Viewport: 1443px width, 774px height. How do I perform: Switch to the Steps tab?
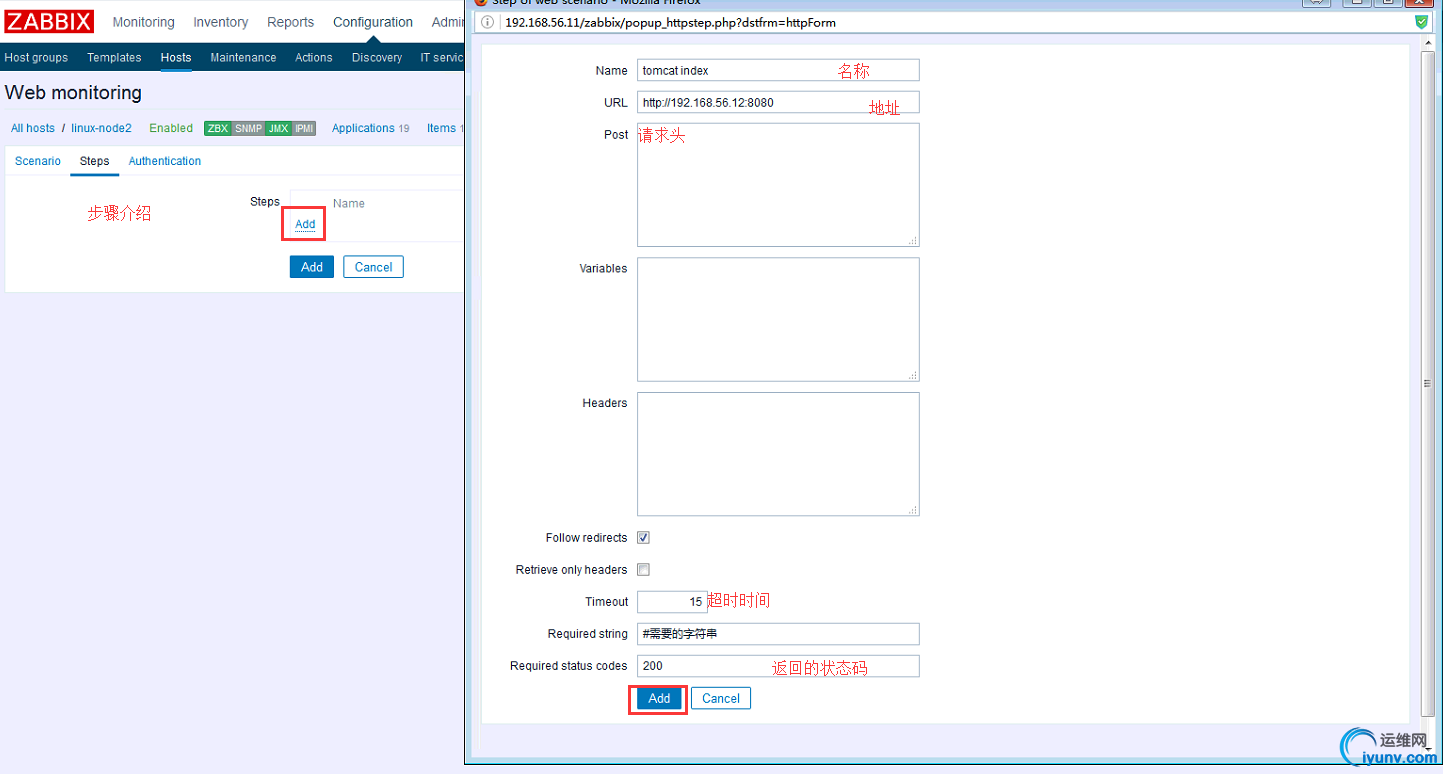95,161
